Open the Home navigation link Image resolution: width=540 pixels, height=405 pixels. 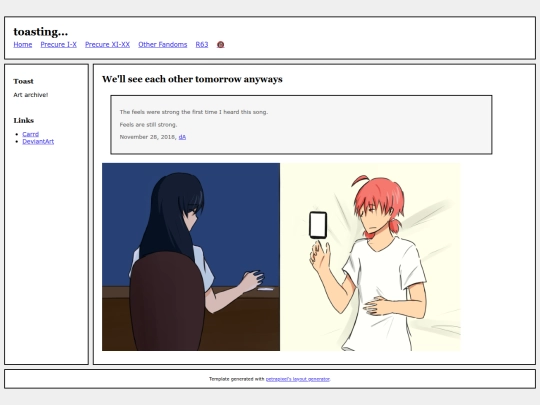(23, 44)
